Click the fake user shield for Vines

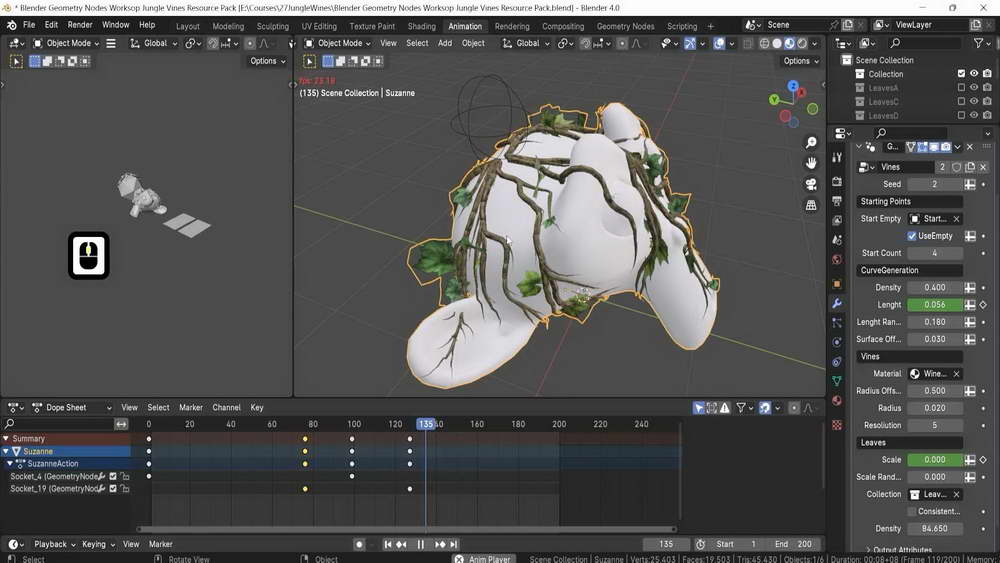(x=957, y=167)
